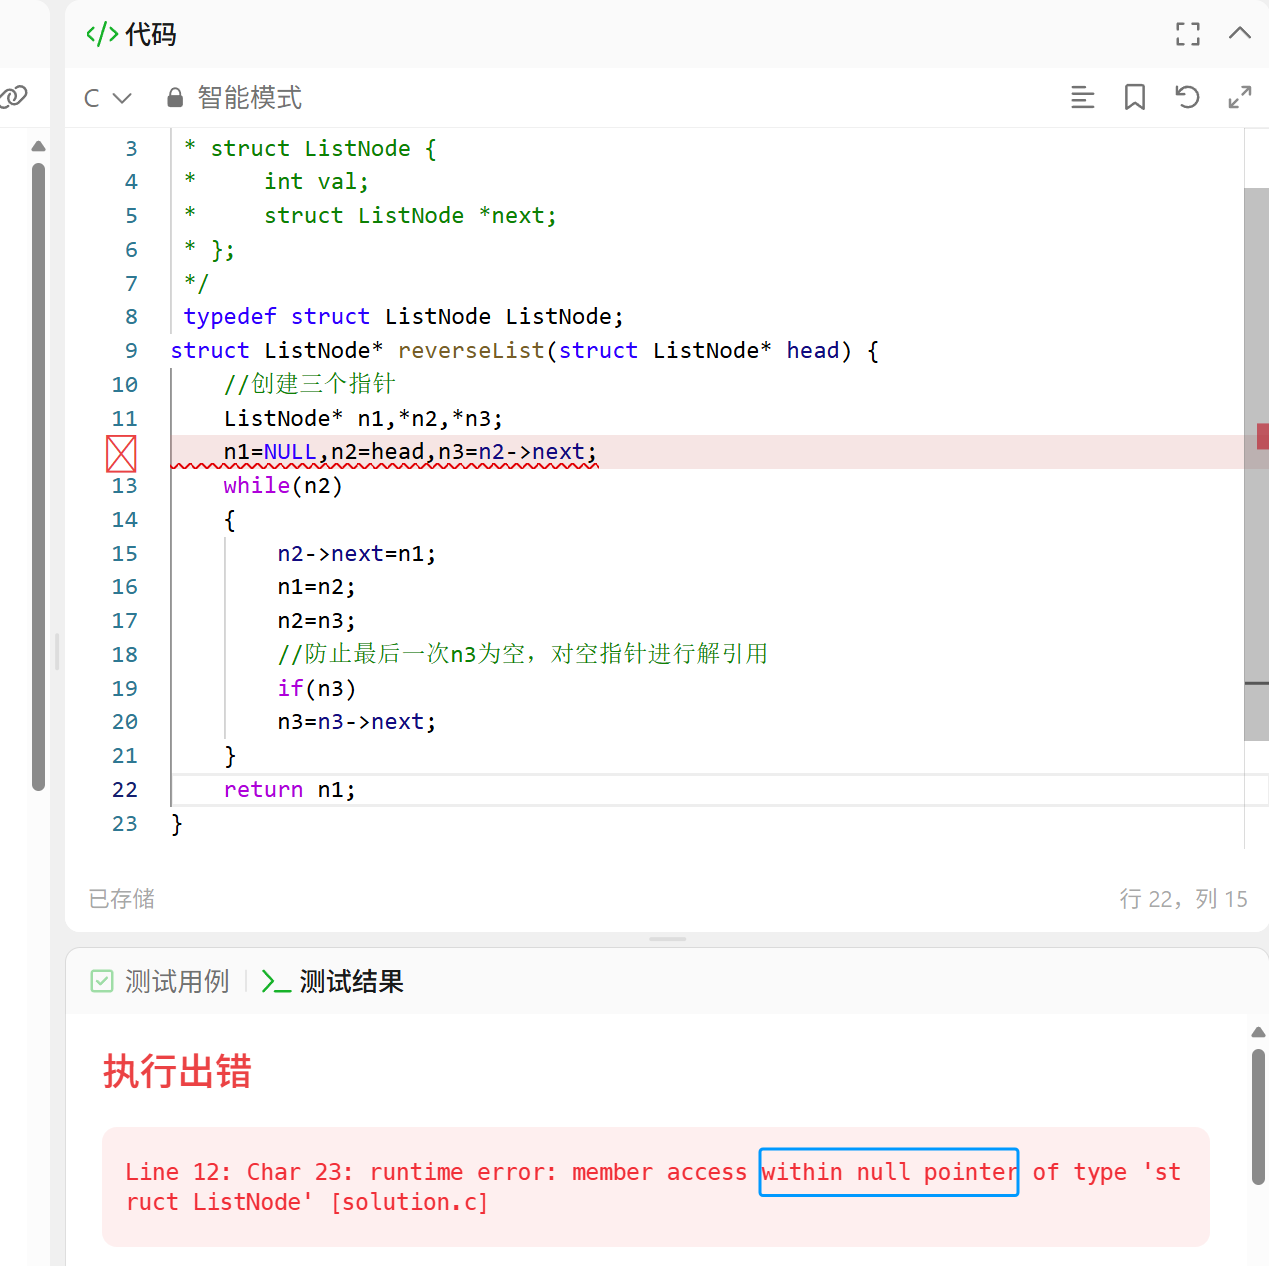1269x1266 pixels.
Task: Click the scroll up arrow of left pane
Action: (38, 146)
